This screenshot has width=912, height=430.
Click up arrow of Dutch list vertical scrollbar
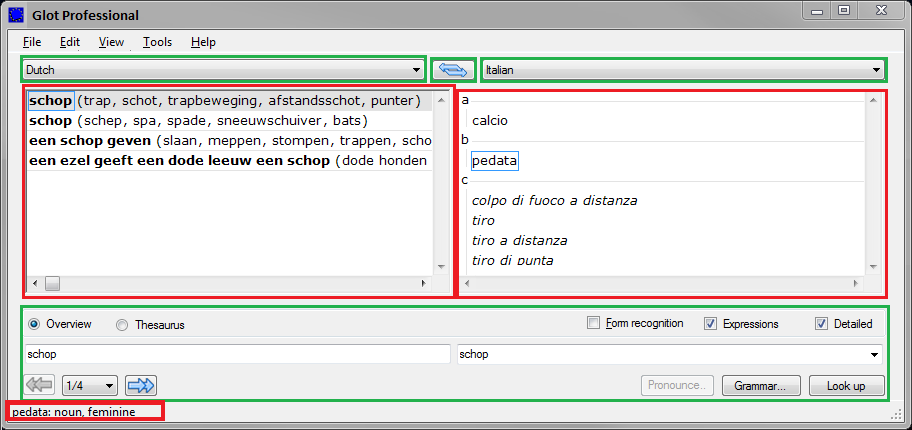(441, 100)
